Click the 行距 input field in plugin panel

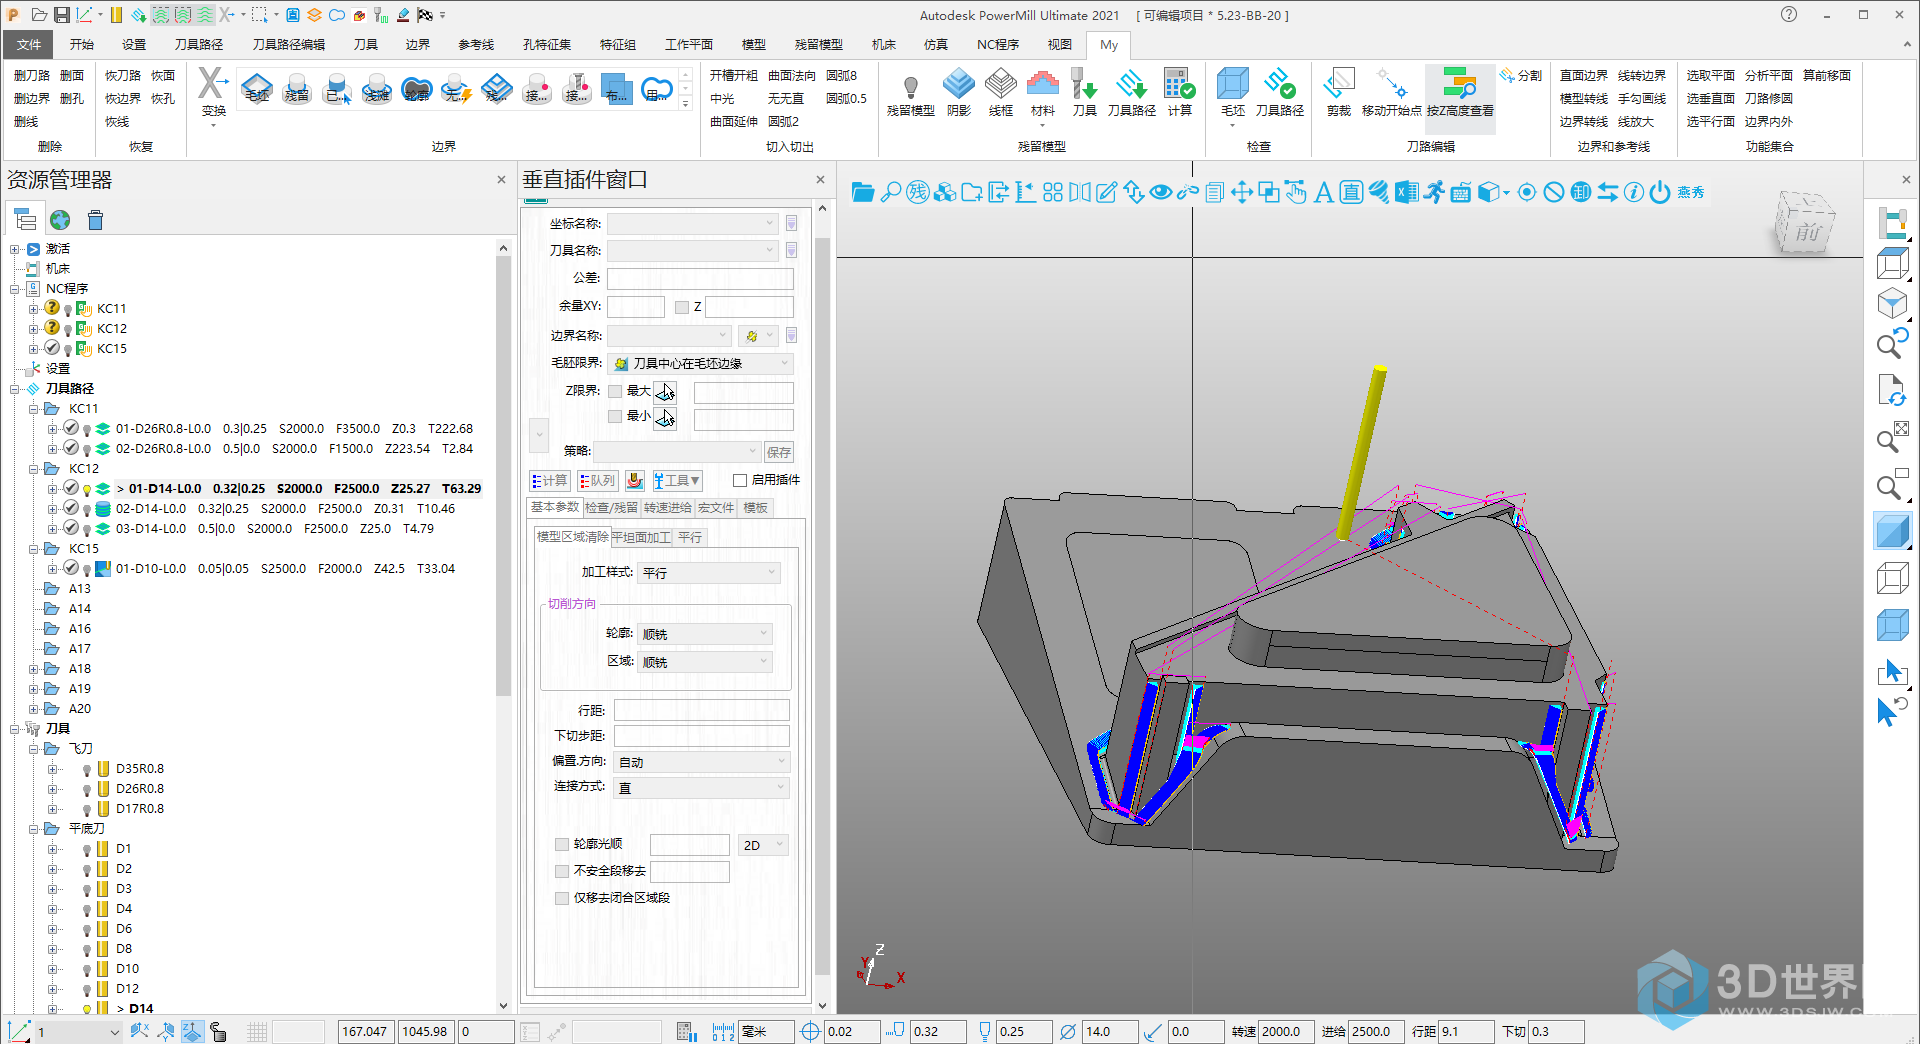tap(702, 710)
